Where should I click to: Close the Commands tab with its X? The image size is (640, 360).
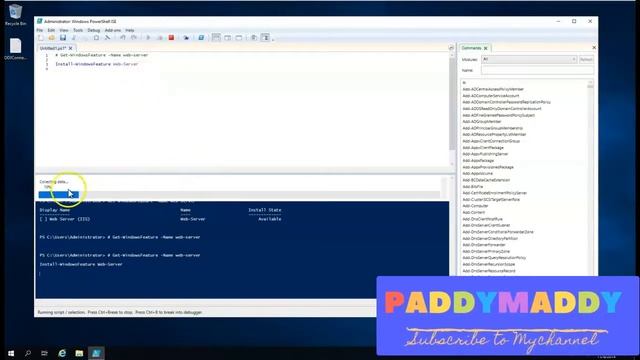486,48
